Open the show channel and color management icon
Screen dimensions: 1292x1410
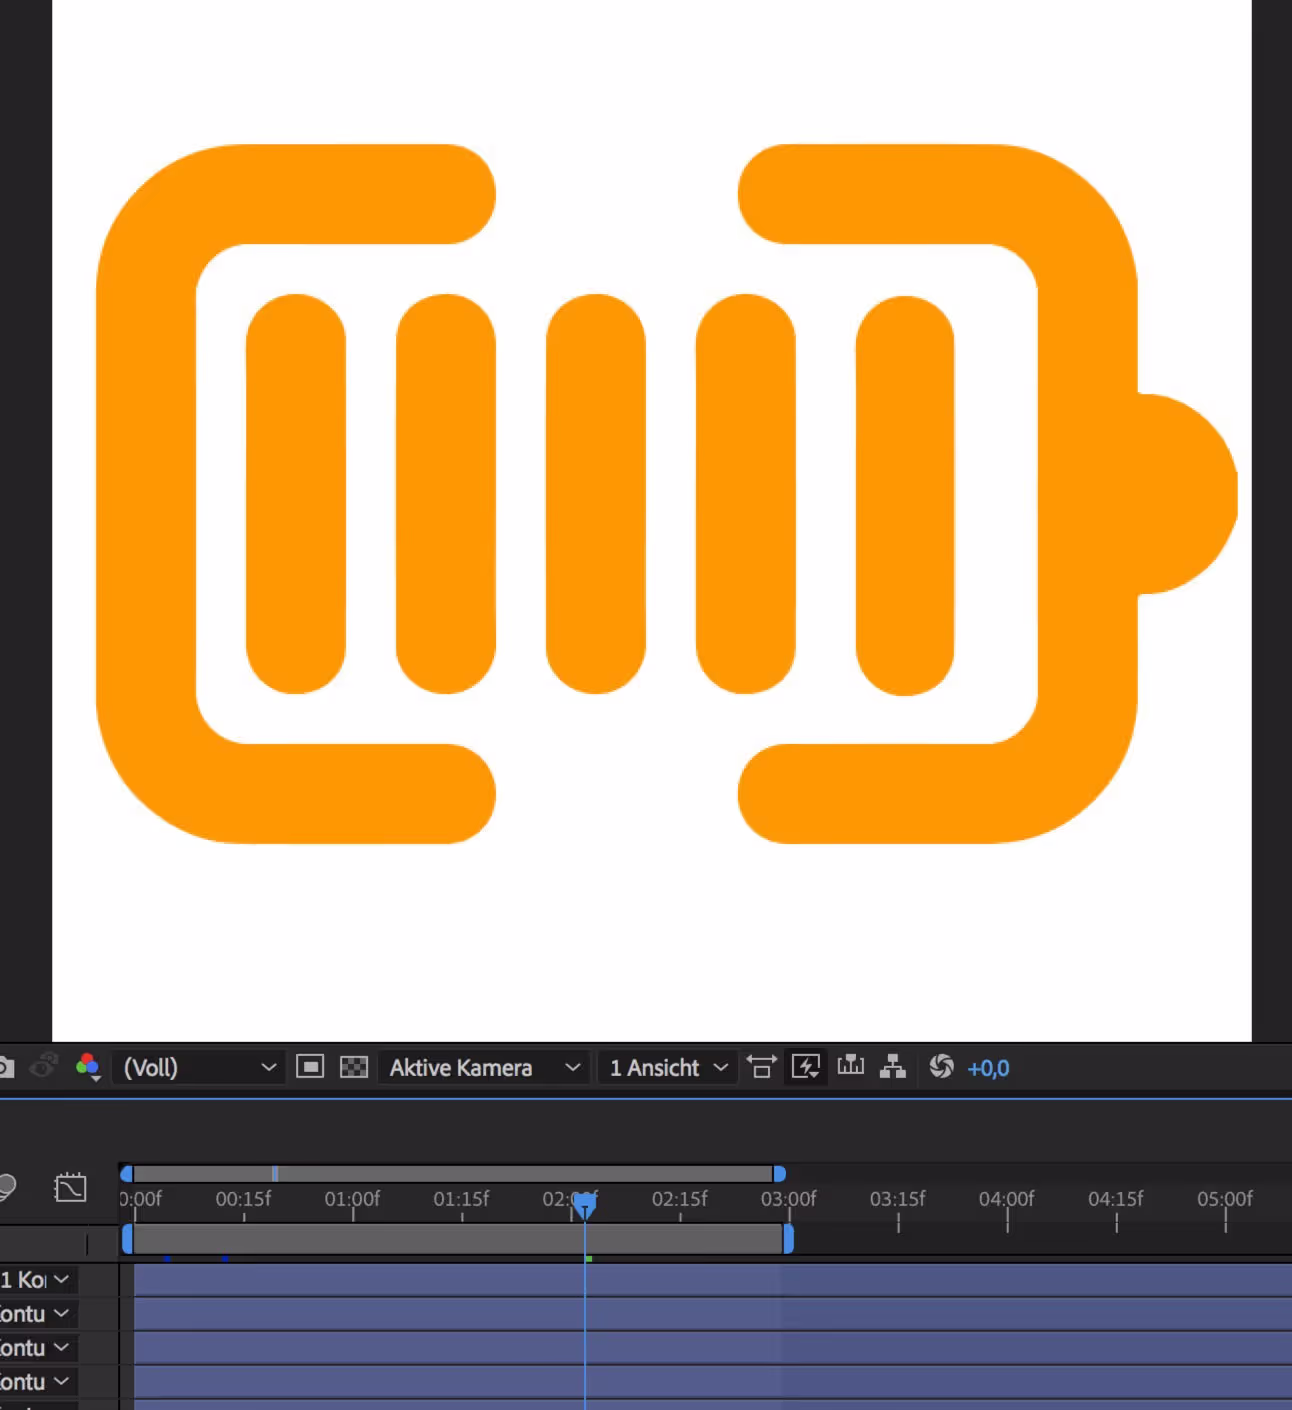coord(88,1067)
